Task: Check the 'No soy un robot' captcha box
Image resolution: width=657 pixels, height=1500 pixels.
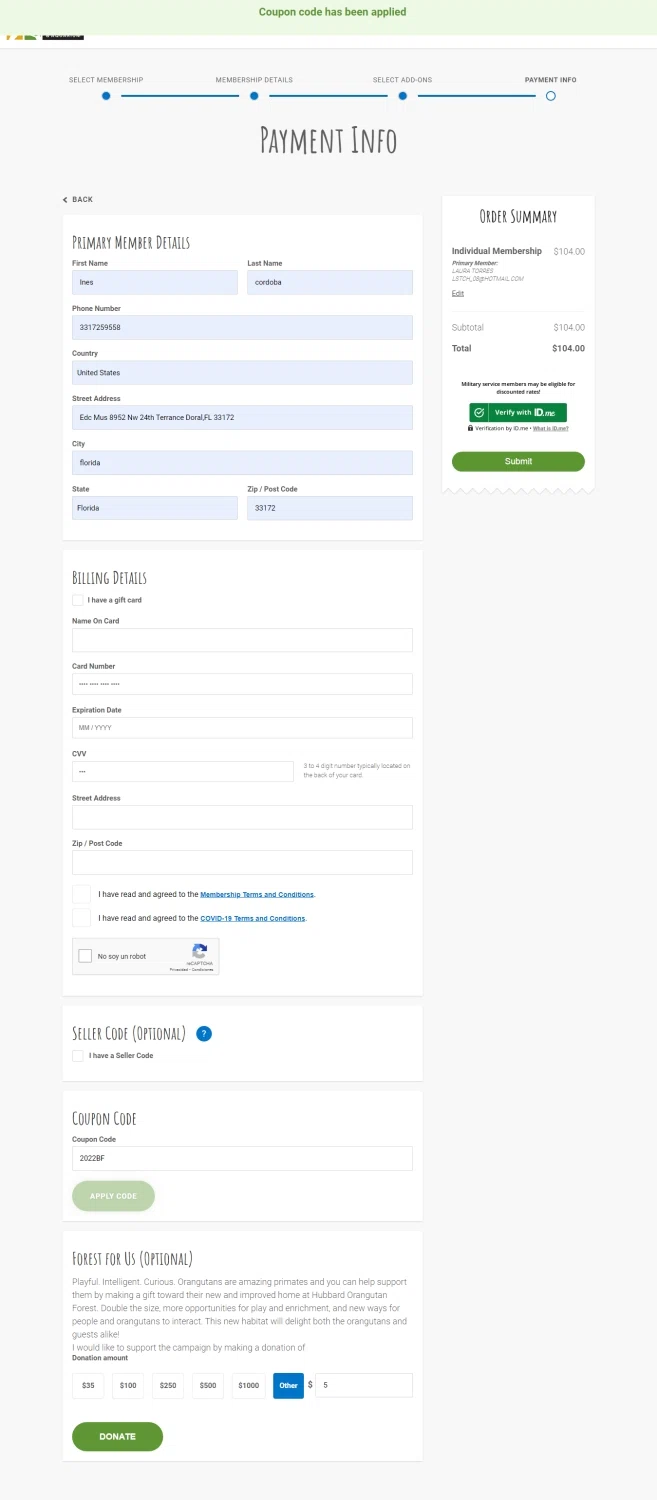Action: click(x=86, y=956)
